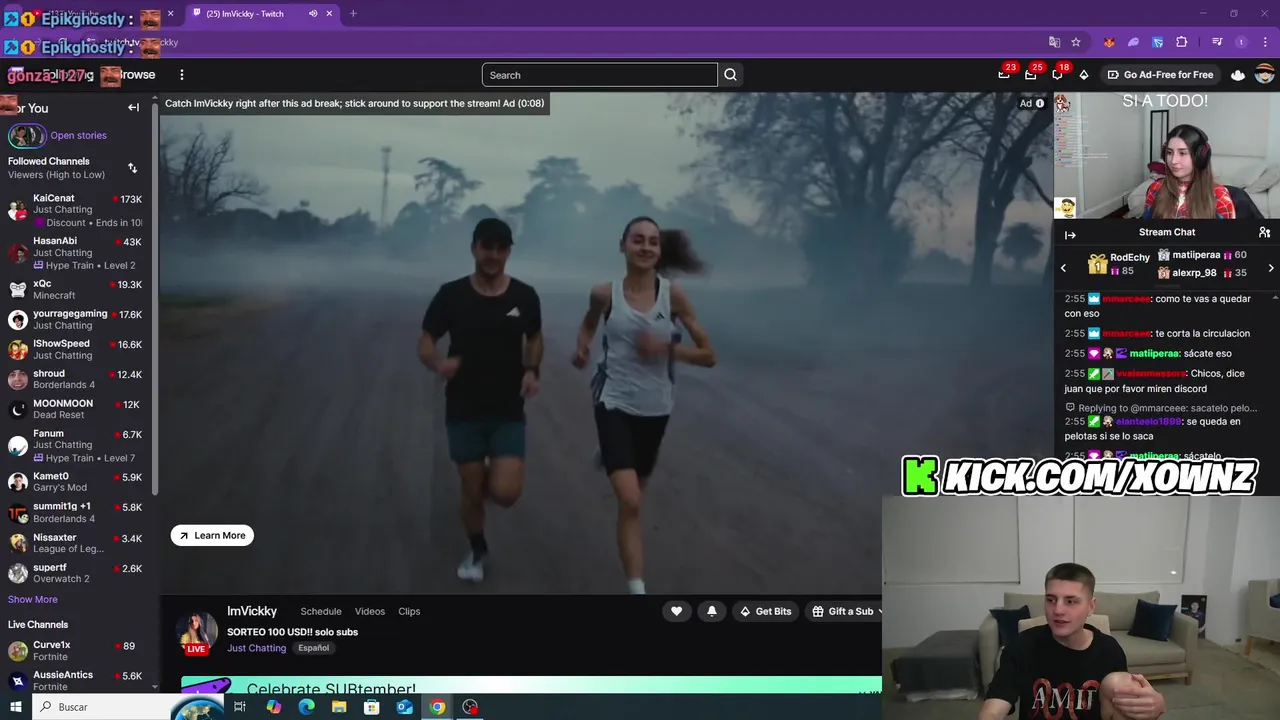Screen dimensions: 1280x720
Task: Open the Clips tab of ImVickky
Action: point(409,611)
